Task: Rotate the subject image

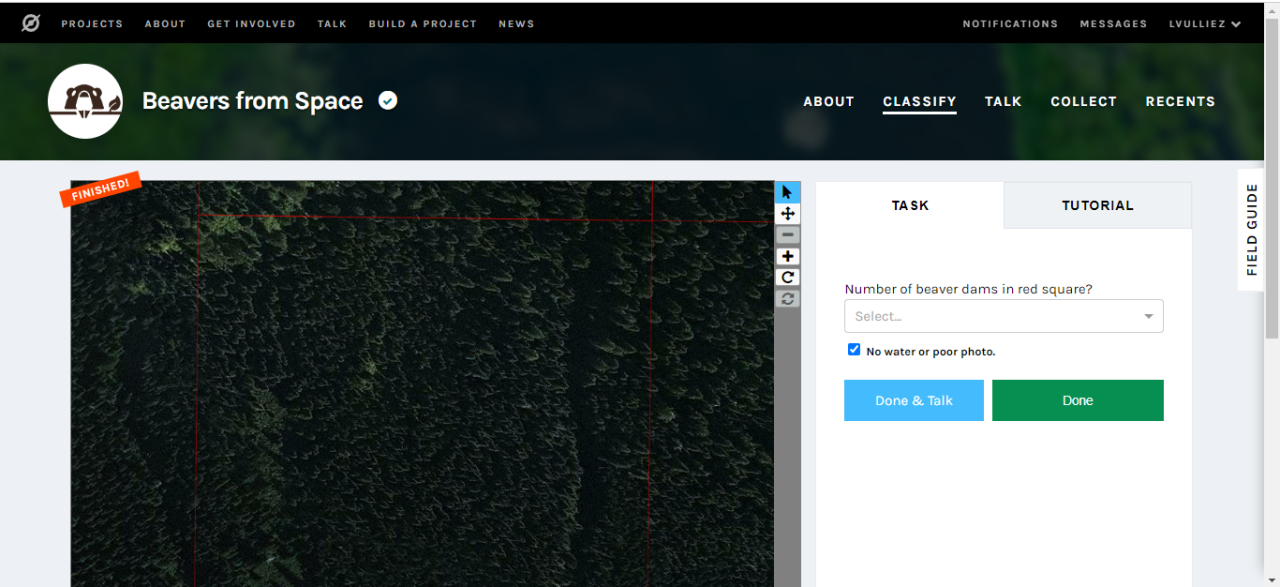Action: coord(788,277)
